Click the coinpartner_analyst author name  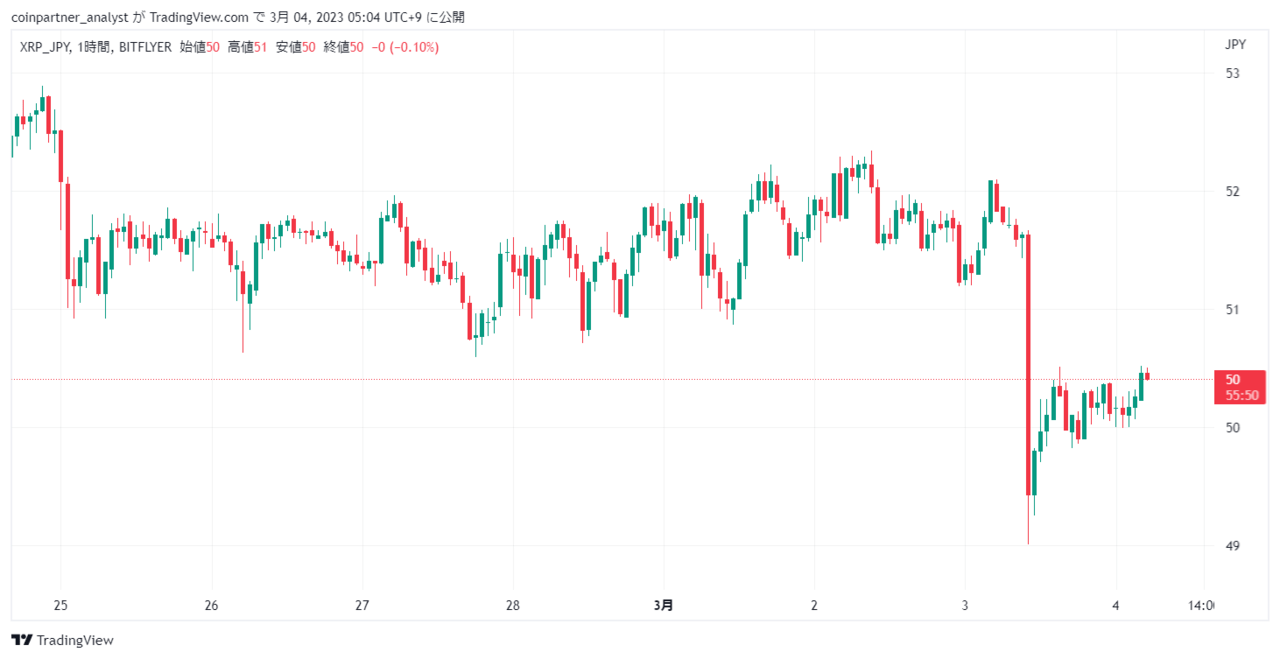point(69,17)
